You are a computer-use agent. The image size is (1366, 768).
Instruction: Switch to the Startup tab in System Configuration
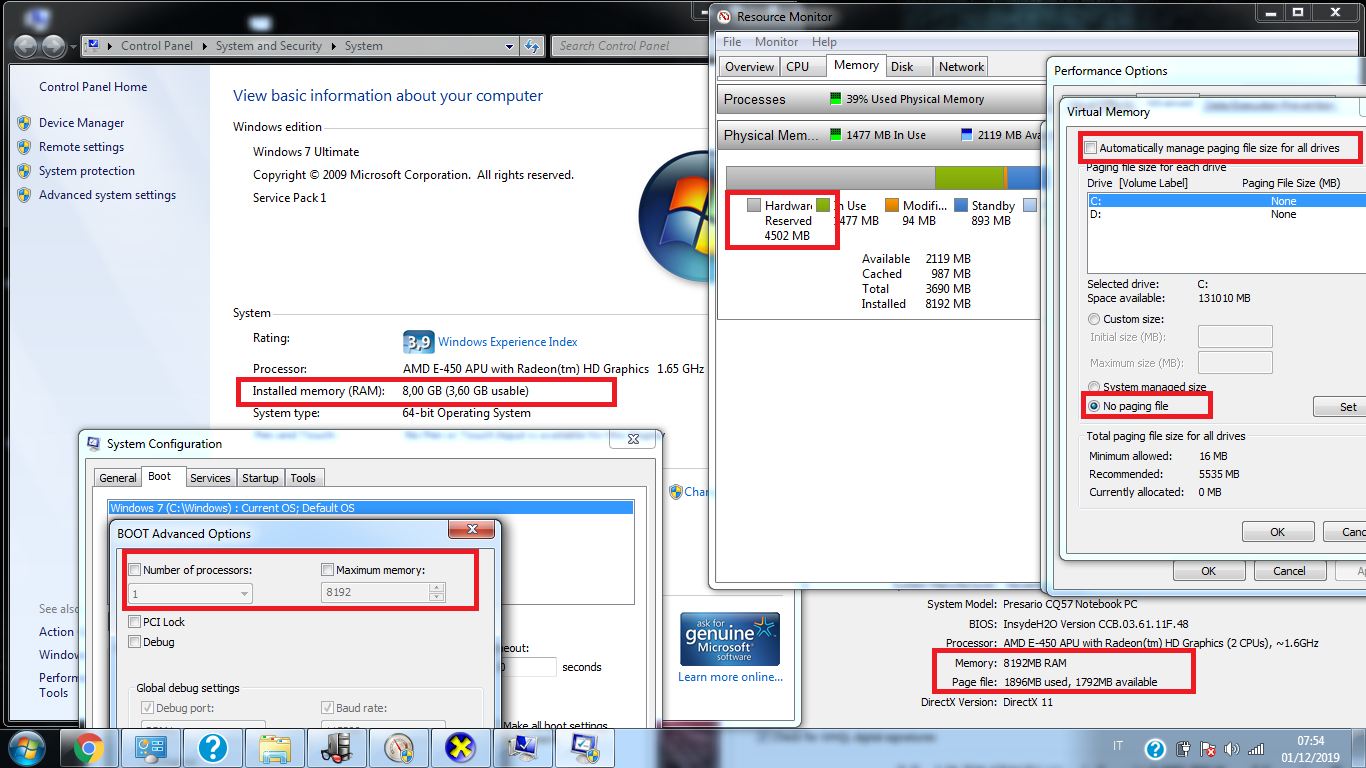click(260, 478)
